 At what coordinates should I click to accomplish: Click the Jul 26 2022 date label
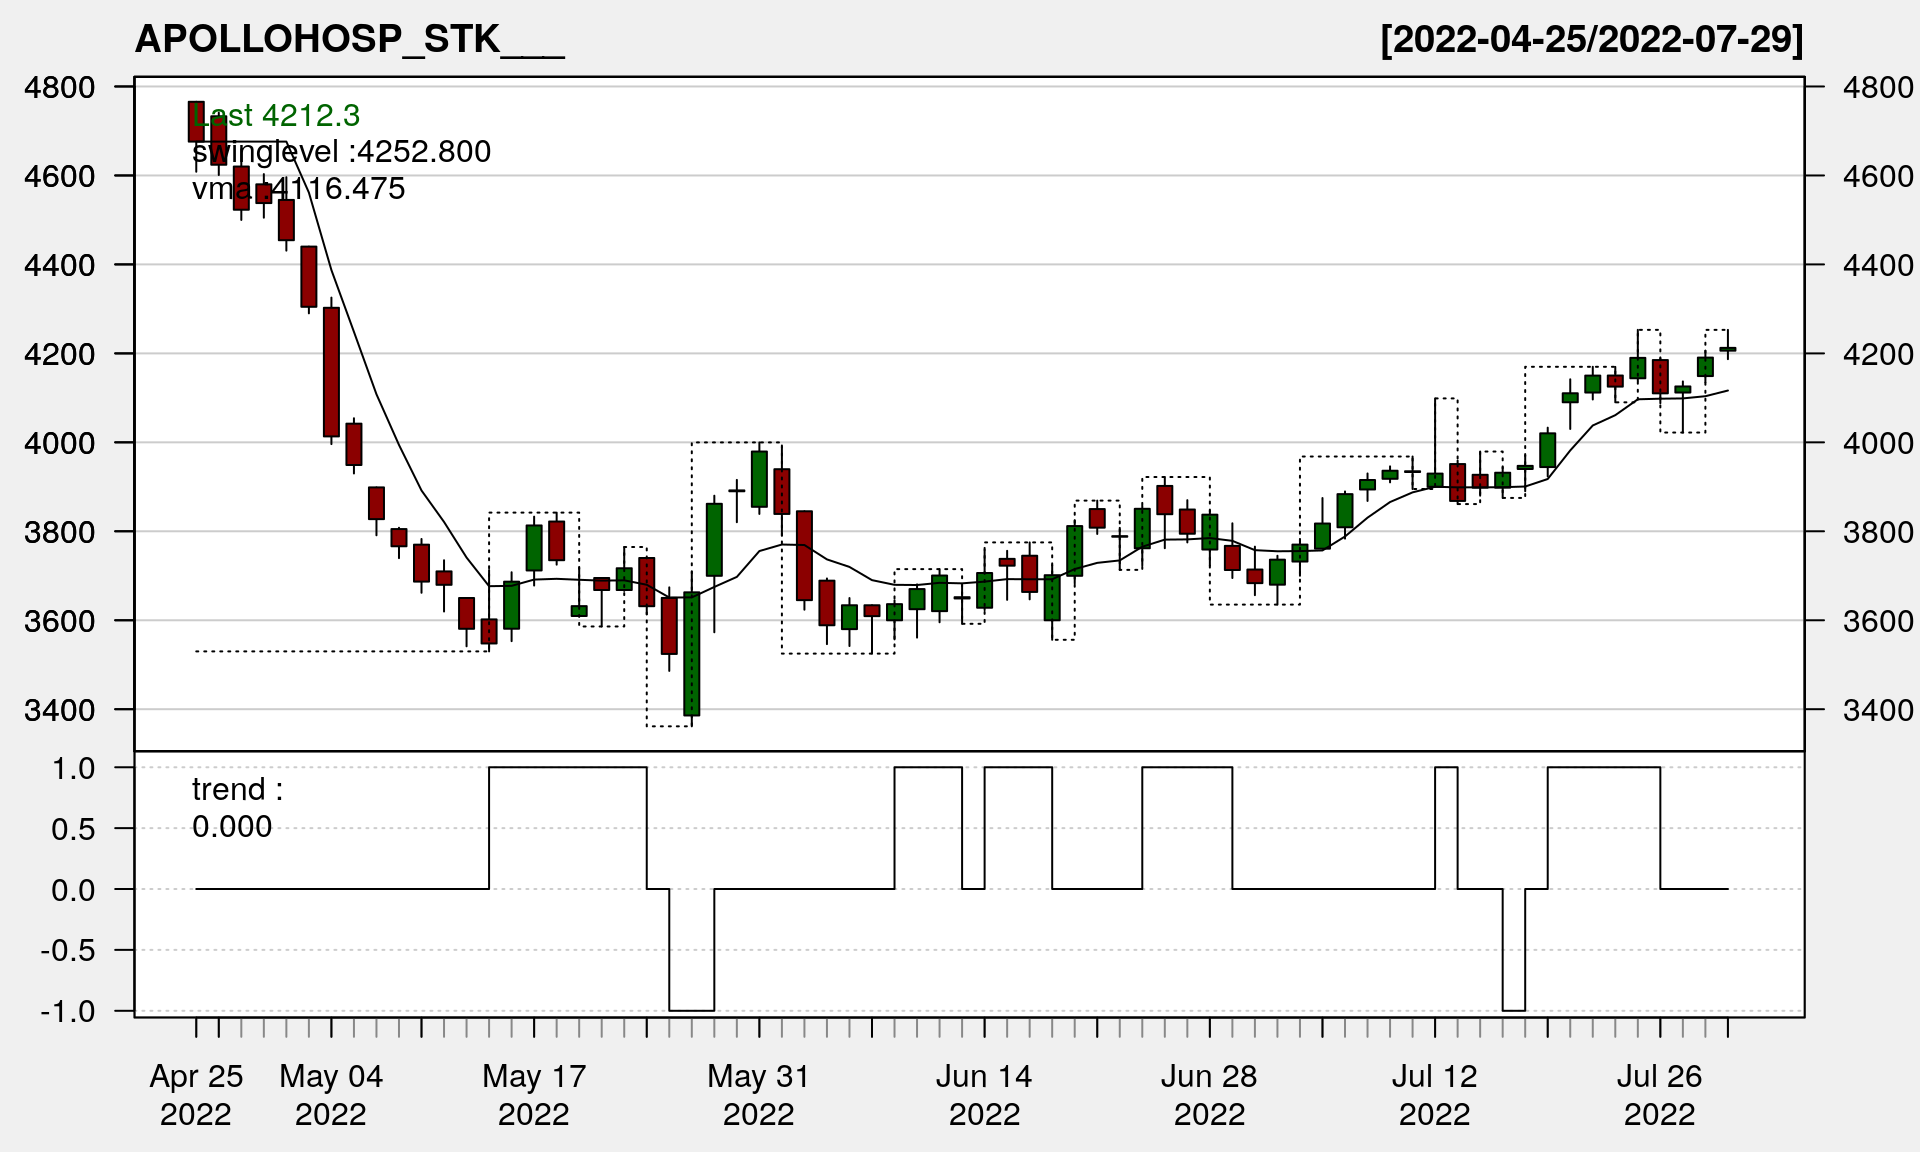pos(1659,1094)
